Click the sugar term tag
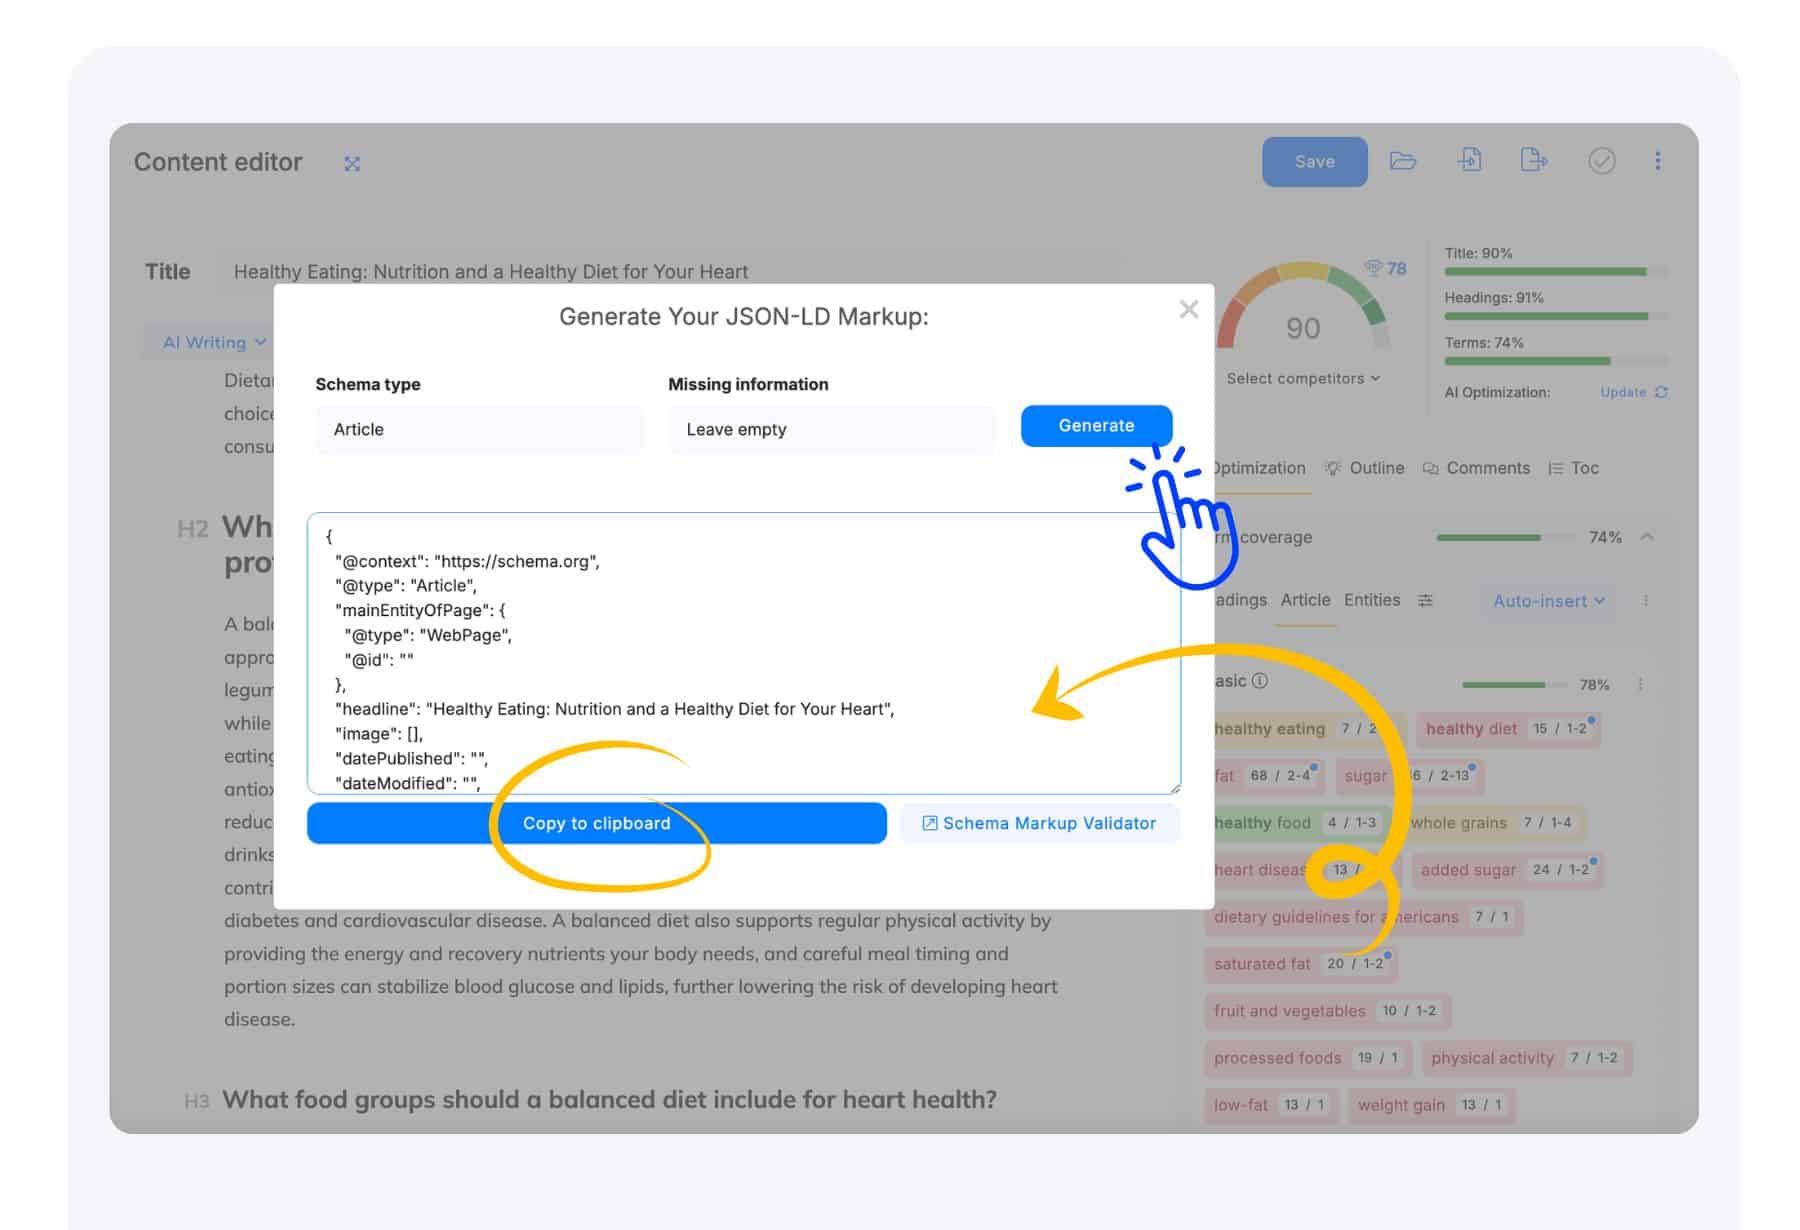 [x=1409, y=776]
